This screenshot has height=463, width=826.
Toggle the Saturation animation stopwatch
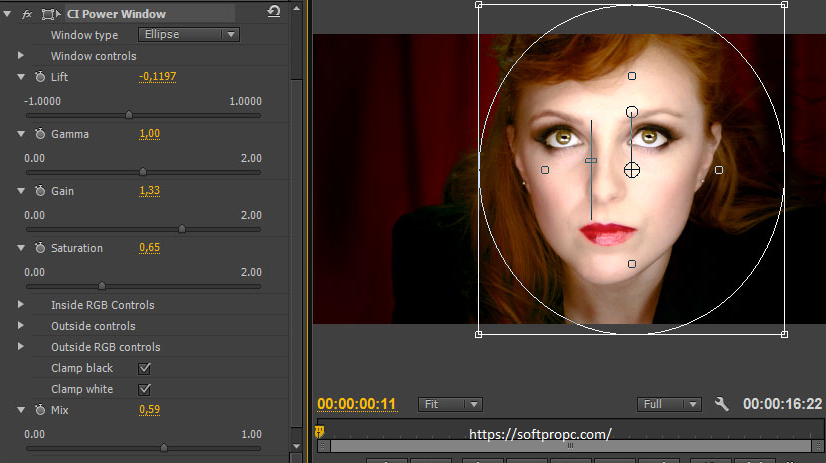click(x=40, y=248)
